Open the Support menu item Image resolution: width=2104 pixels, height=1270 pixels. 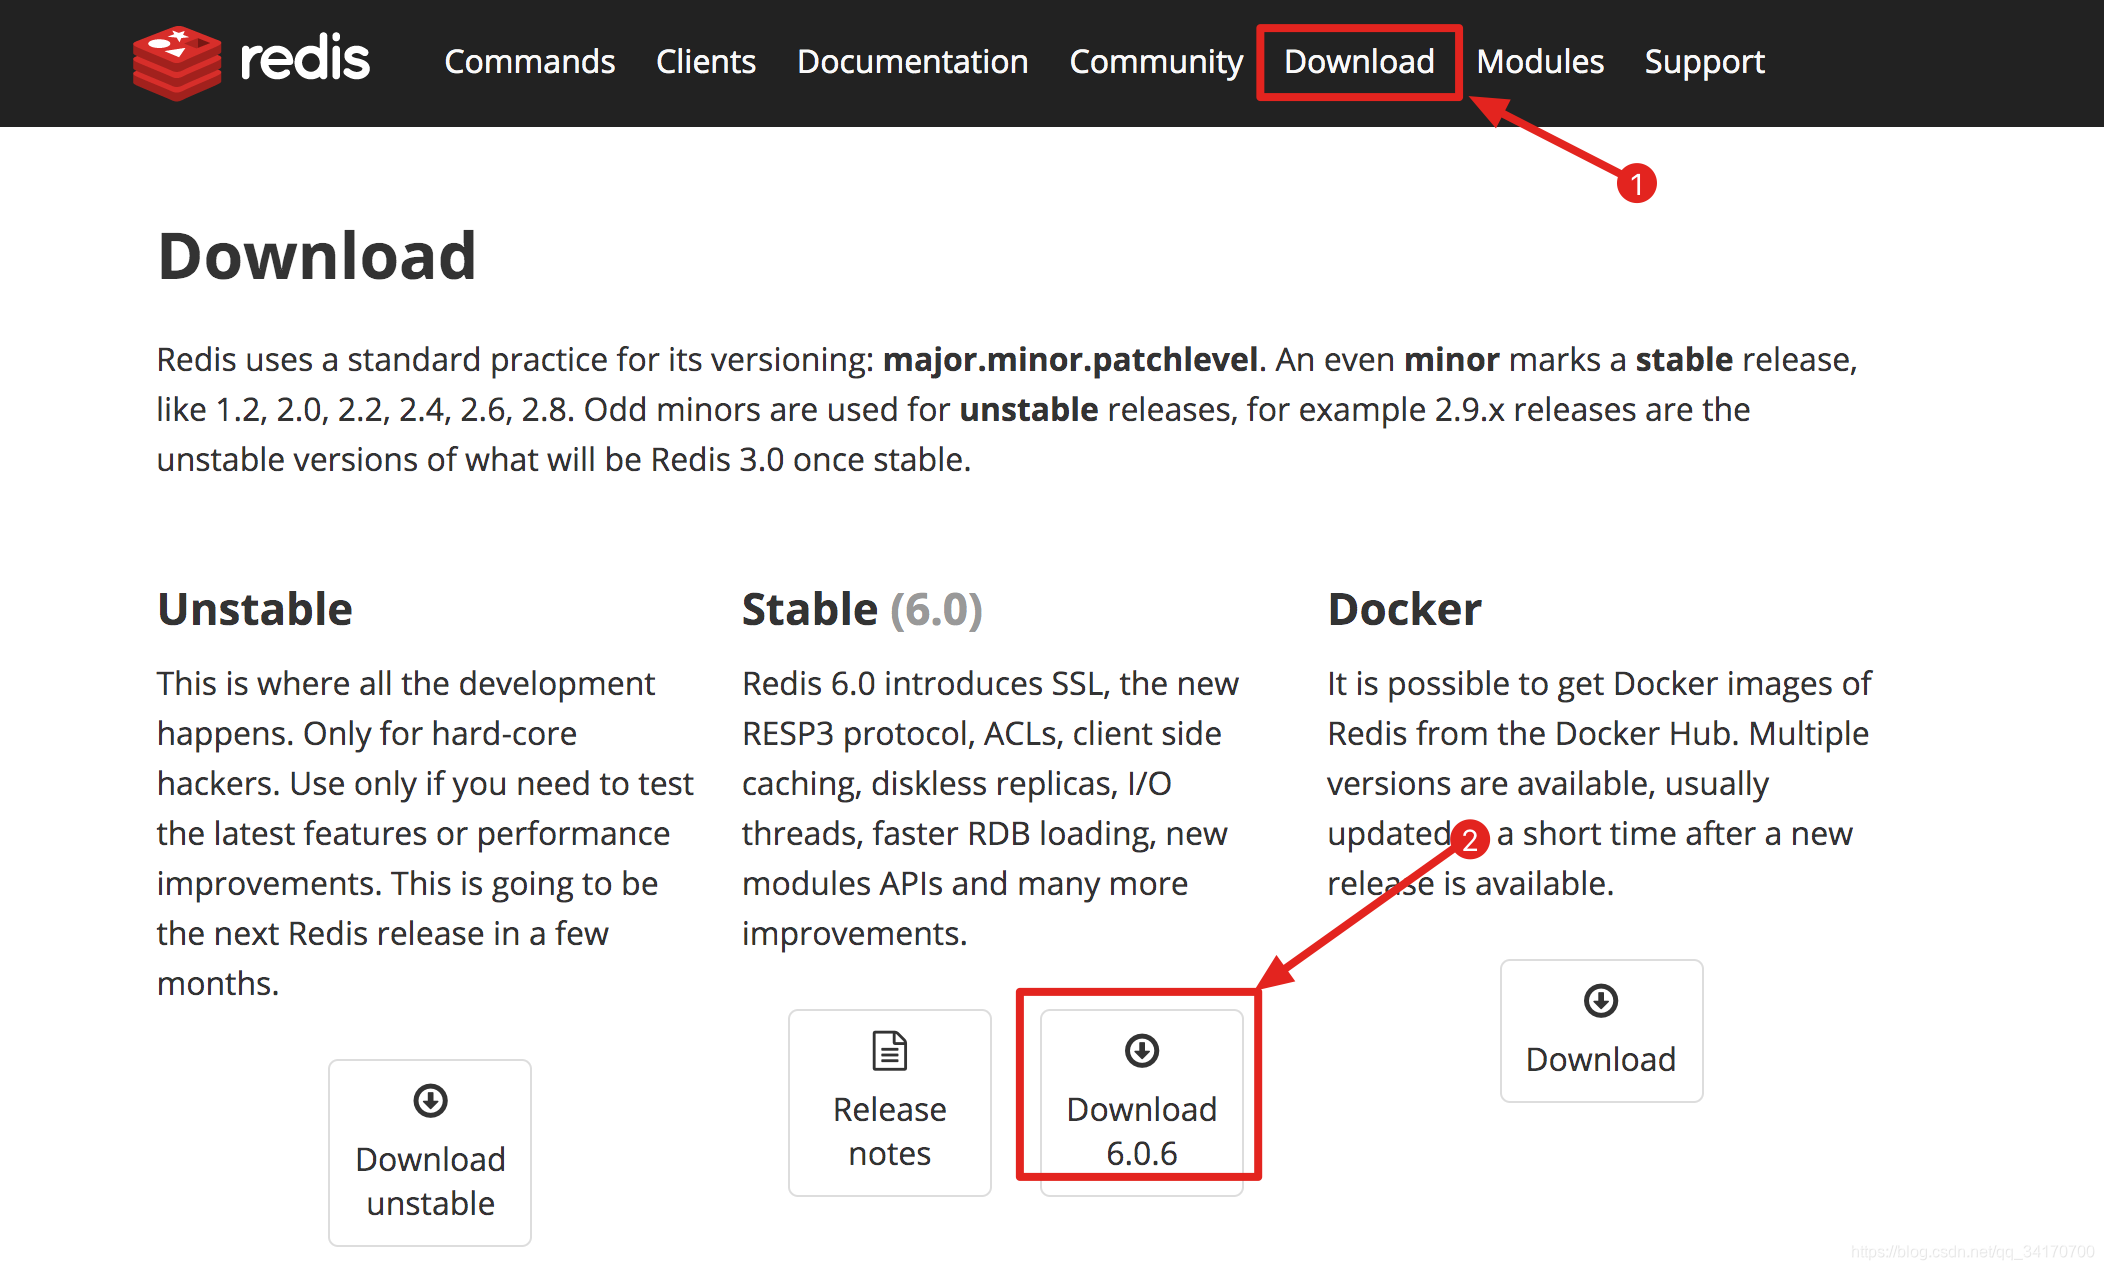pos(1705,62)
